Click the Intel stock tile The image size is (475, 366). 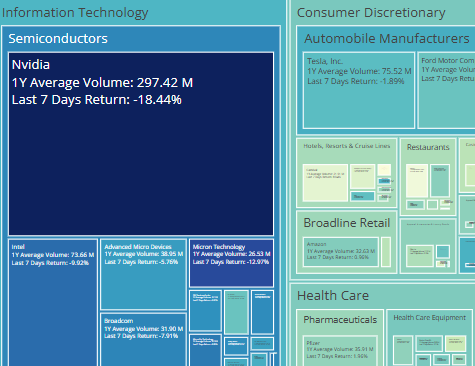click(x=53, y=303)
